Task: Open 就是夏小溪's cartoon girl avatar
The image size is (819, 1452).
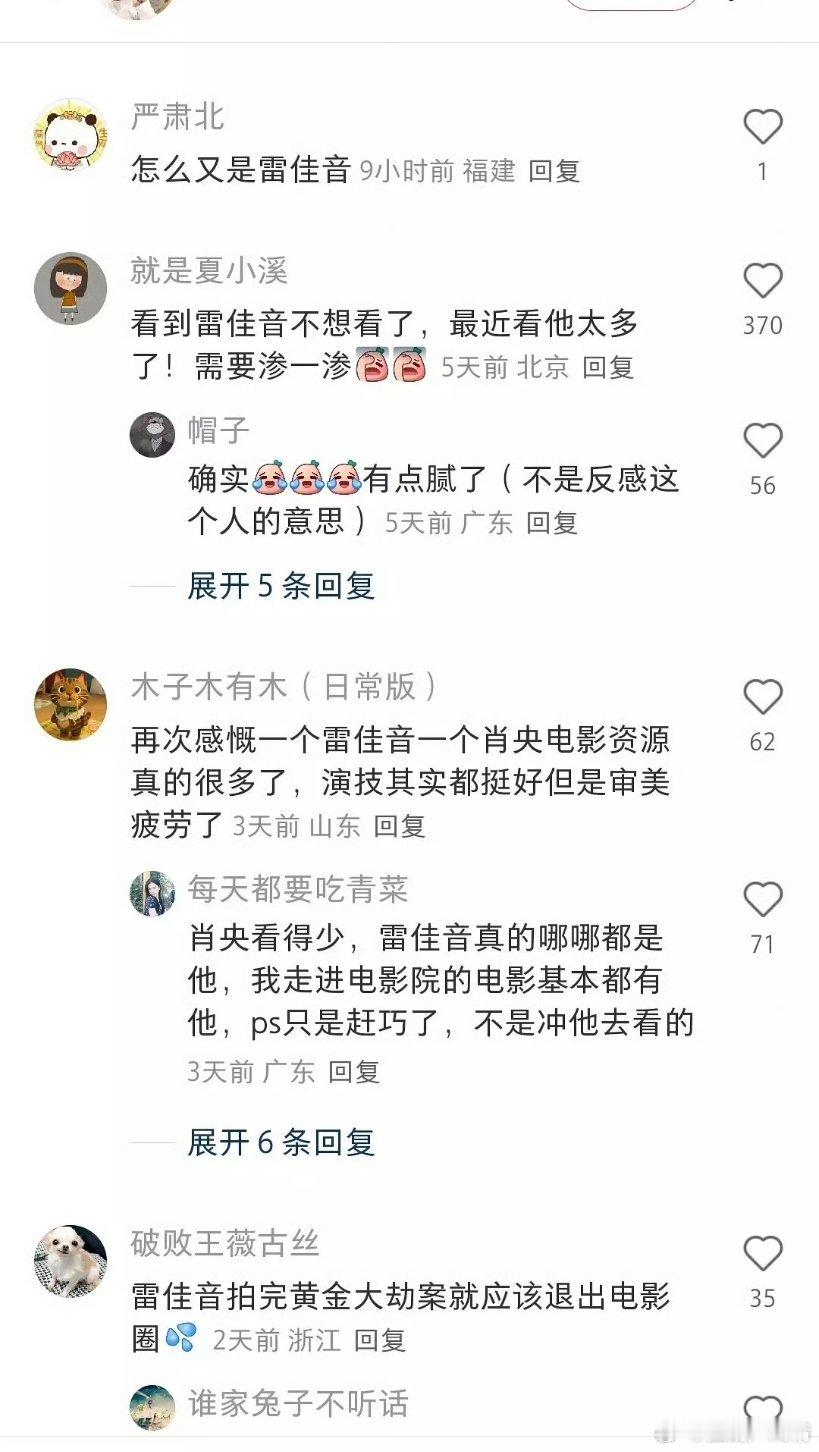Action: (70, 288)
